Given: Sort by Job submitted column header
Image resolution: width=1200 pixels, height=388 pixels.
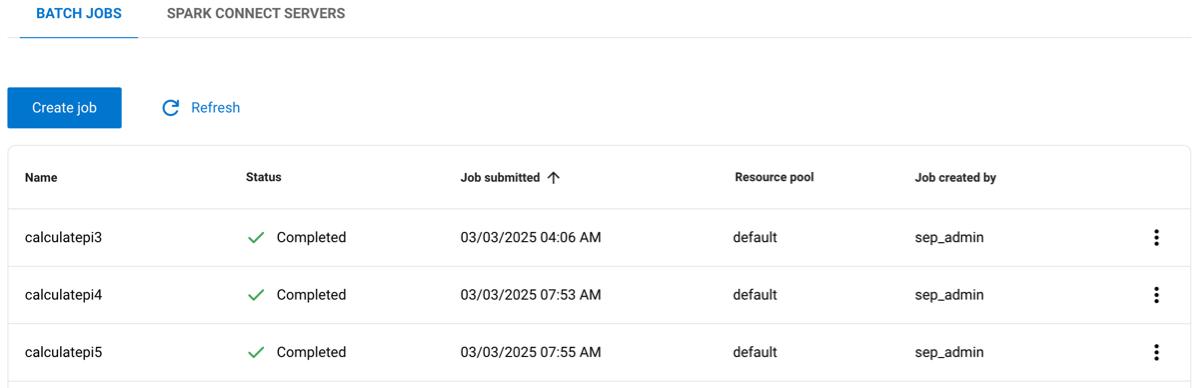Looking at the screenshot, I should tap(500, 177).
